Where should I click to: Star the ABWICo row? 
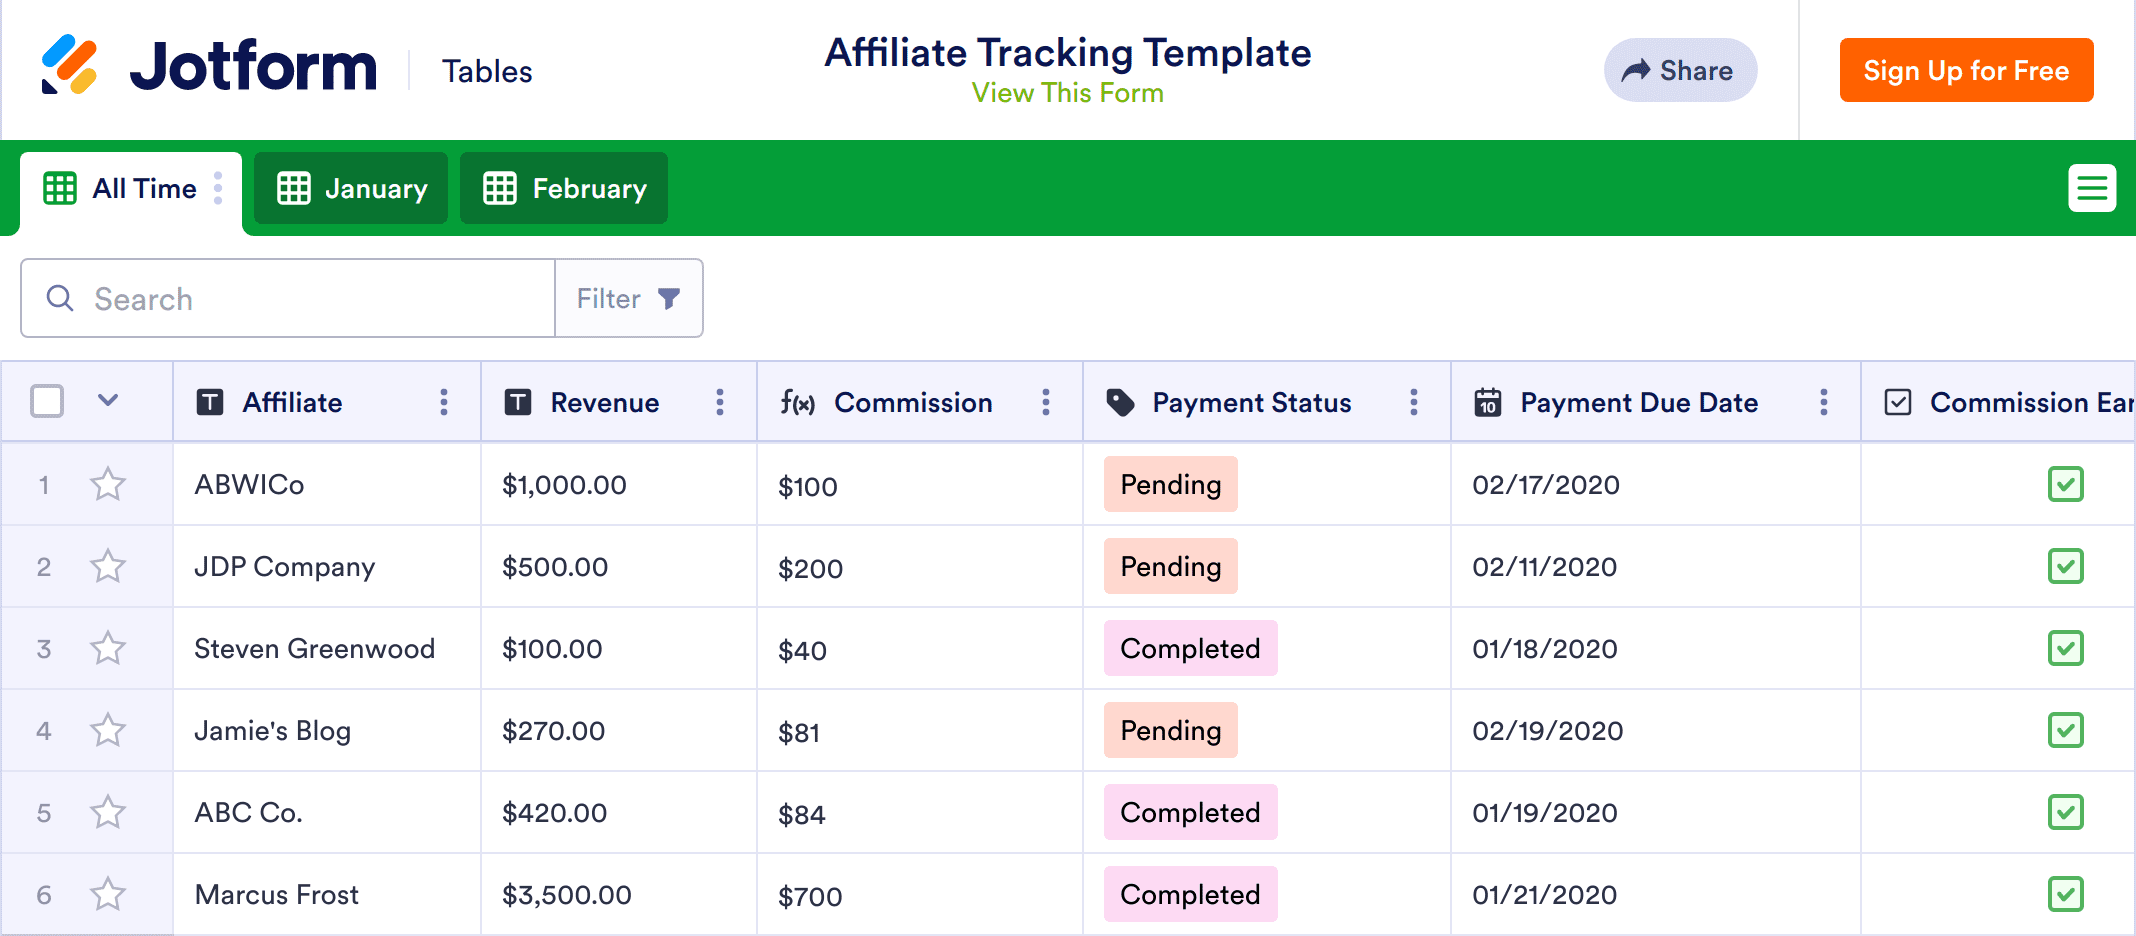point(108,485)
